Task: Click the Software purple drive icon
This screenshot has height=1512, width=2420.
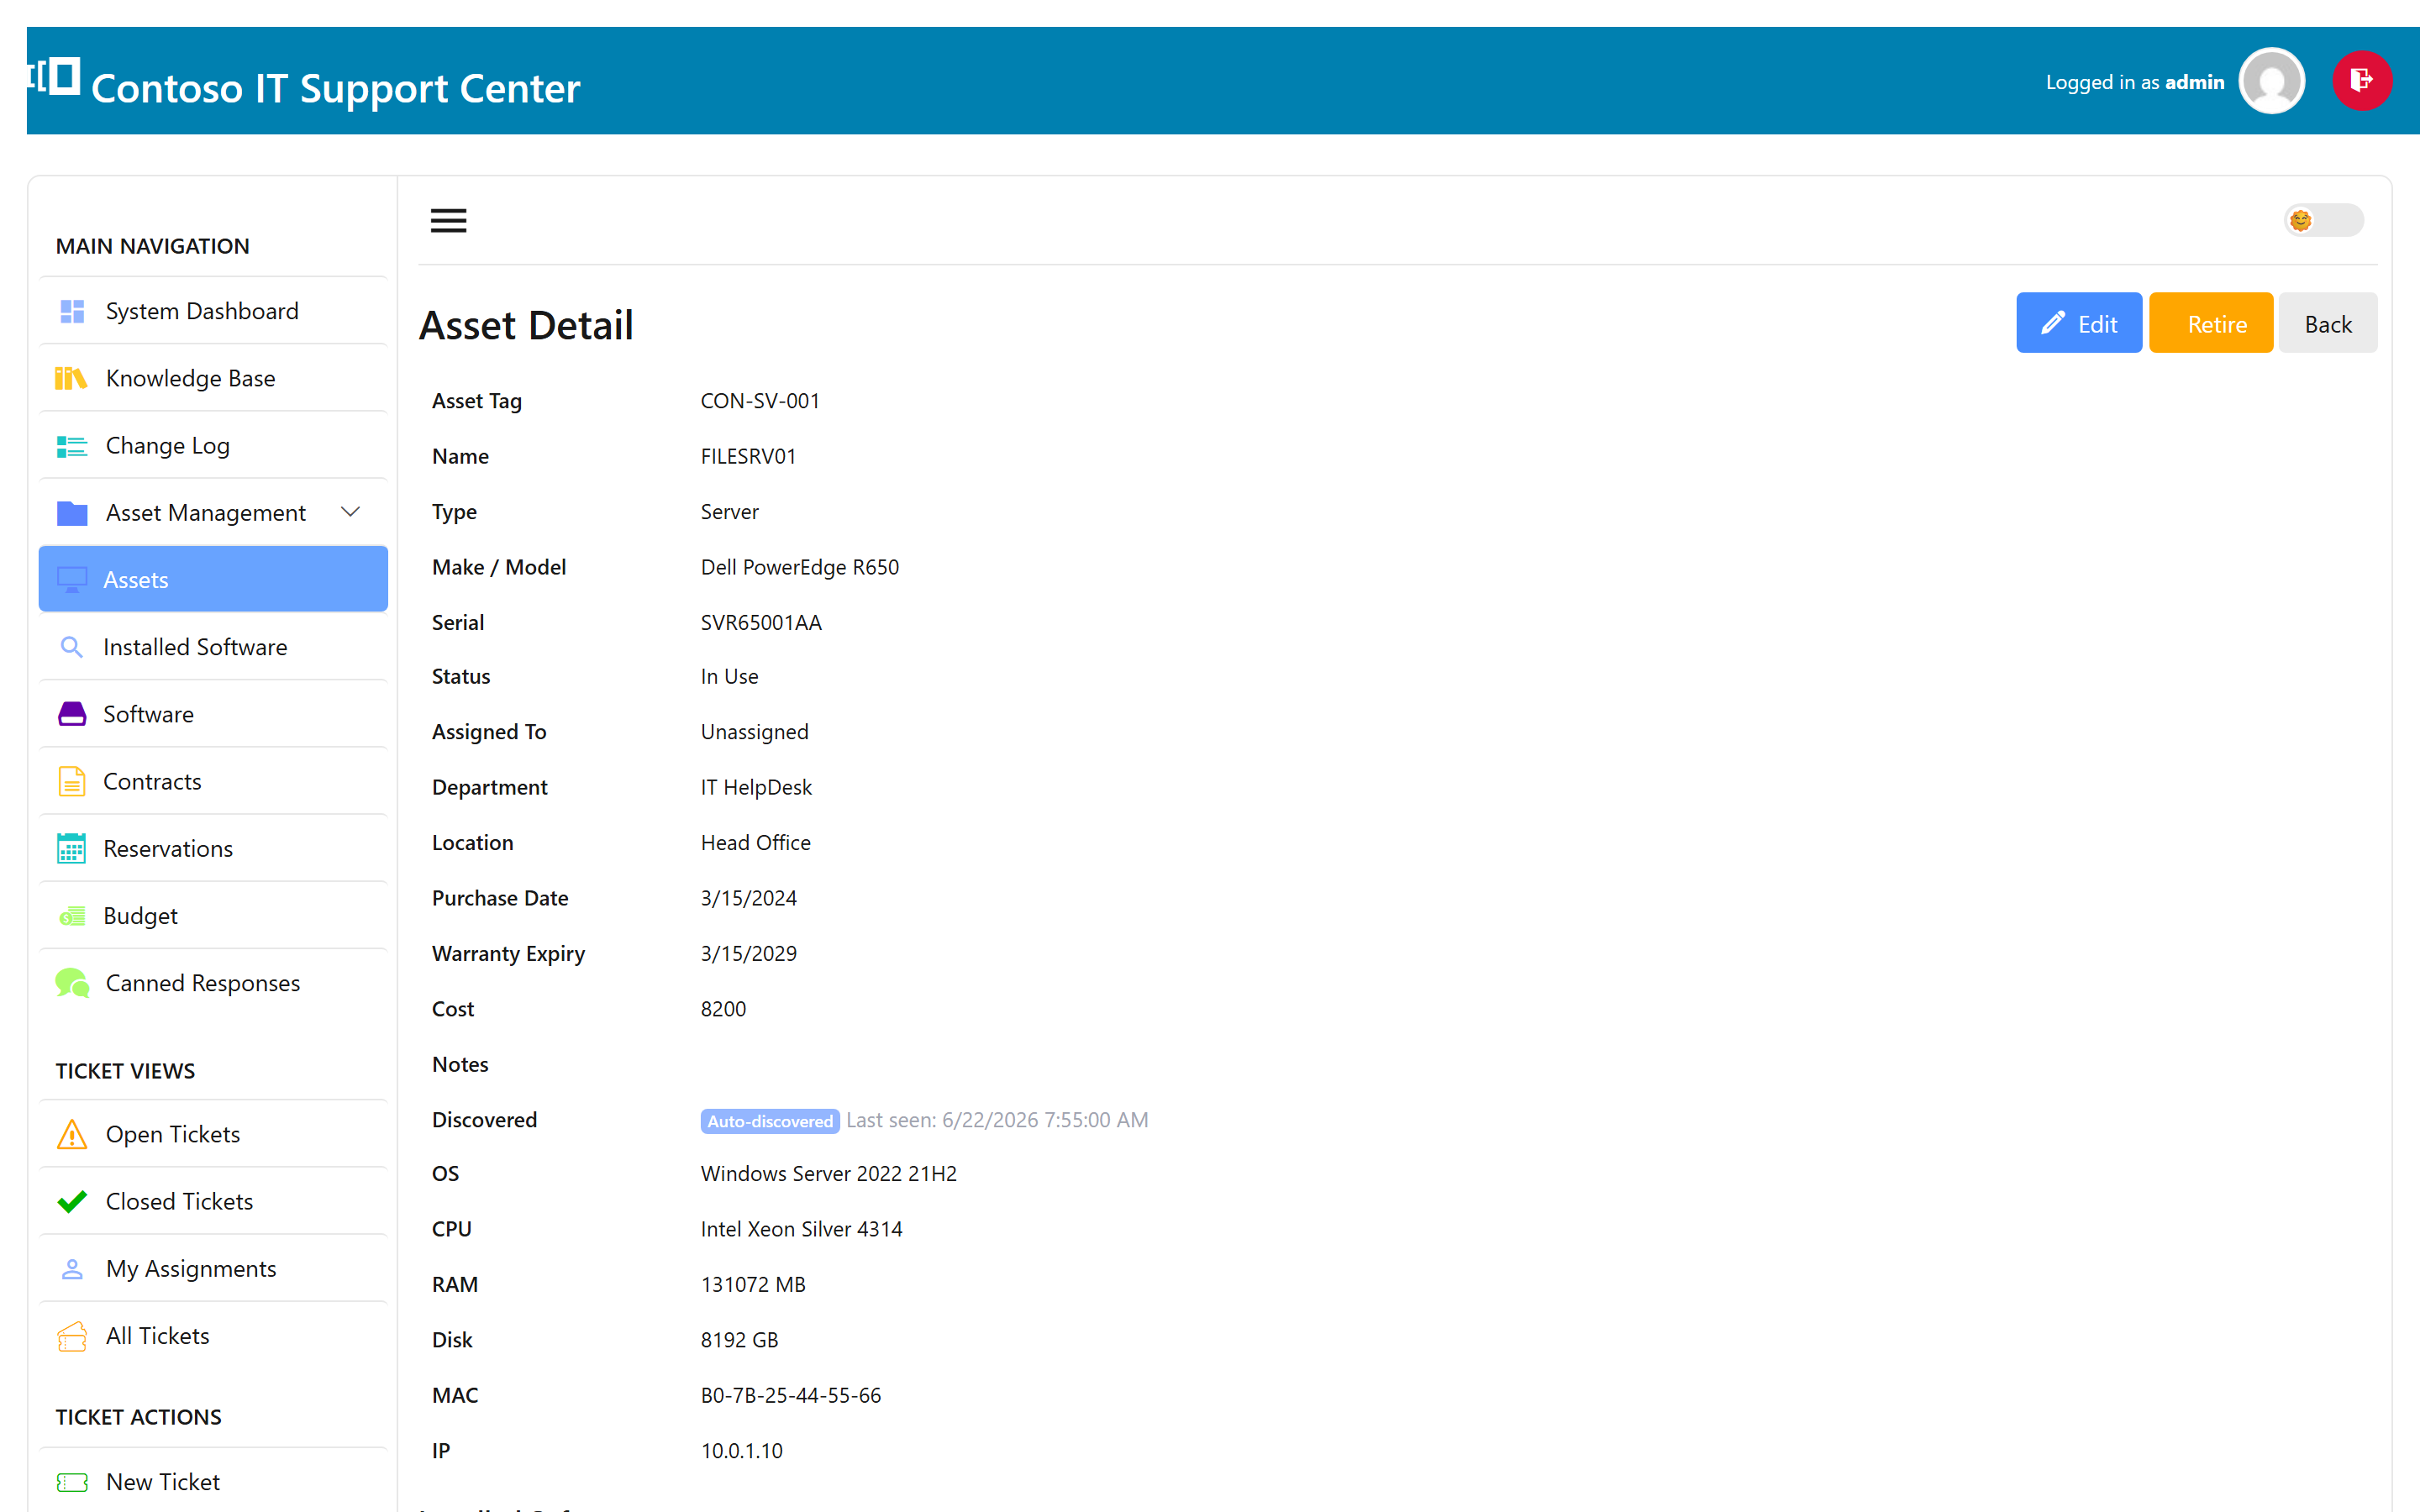Action: (x=72, y=714)
